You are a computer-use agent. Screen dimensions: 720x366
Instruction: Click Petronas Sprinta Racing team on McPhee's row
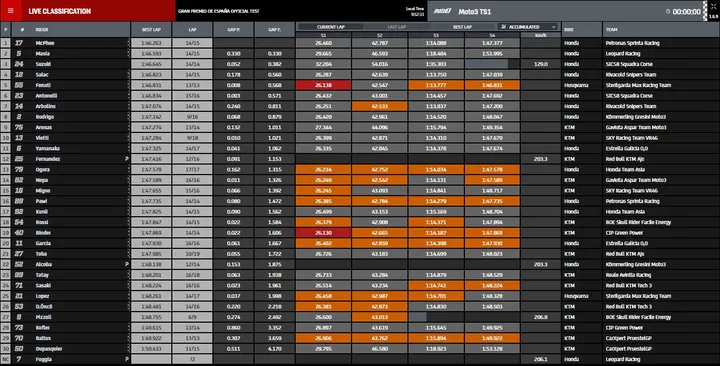pyautogui.click(x=632, y=43)
